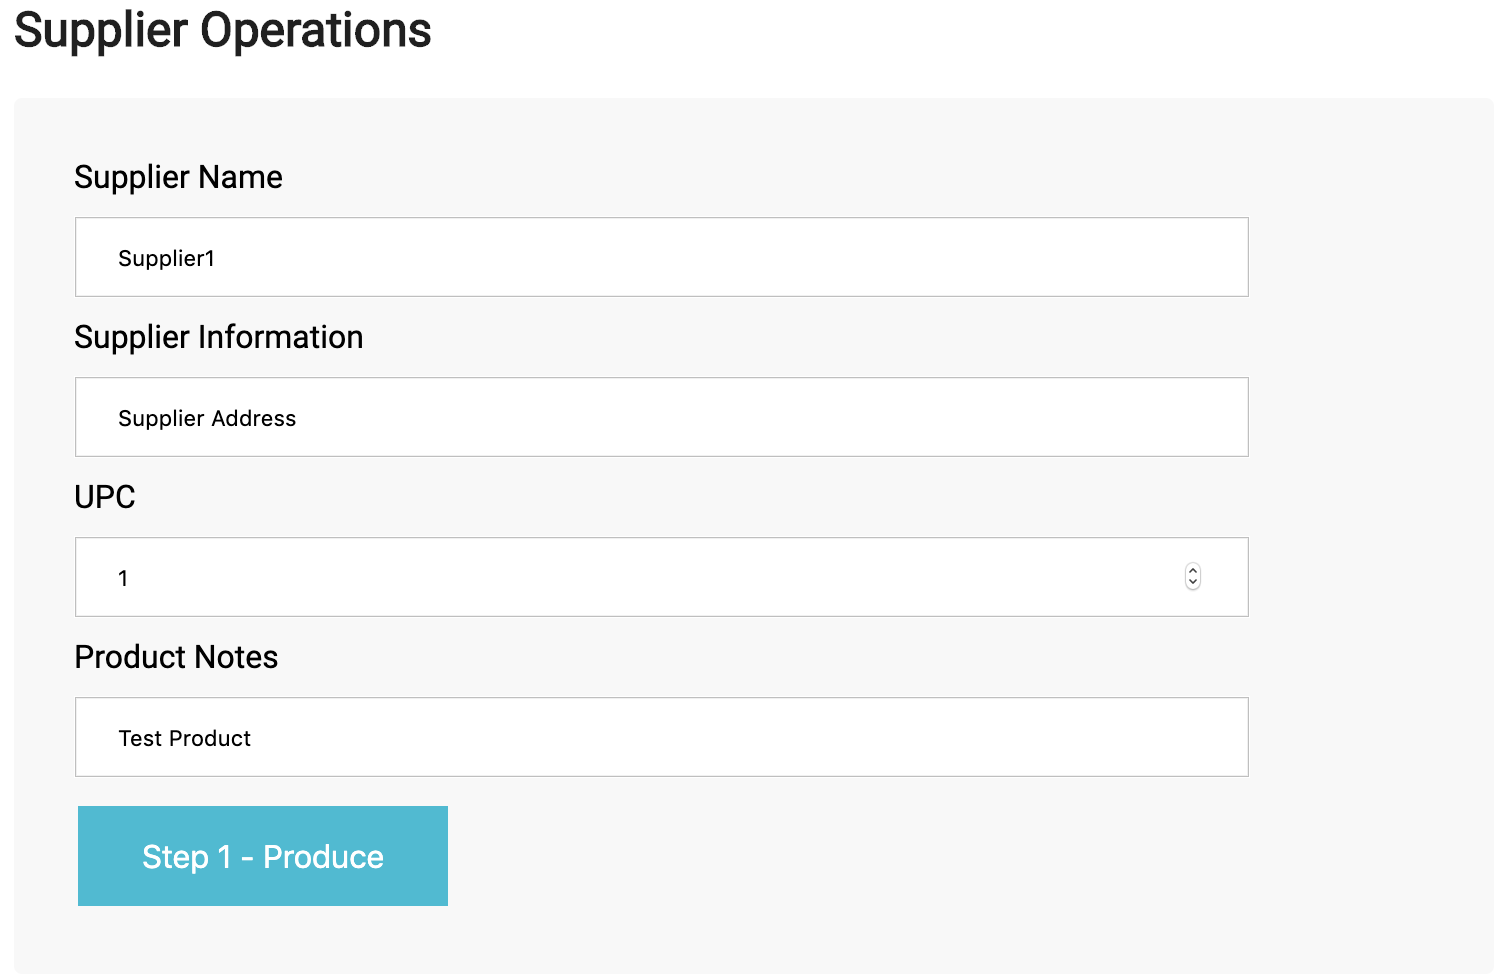1506x976 pixels.
Task: Click the "UPC" field label
Action: (x=104, y=497)
